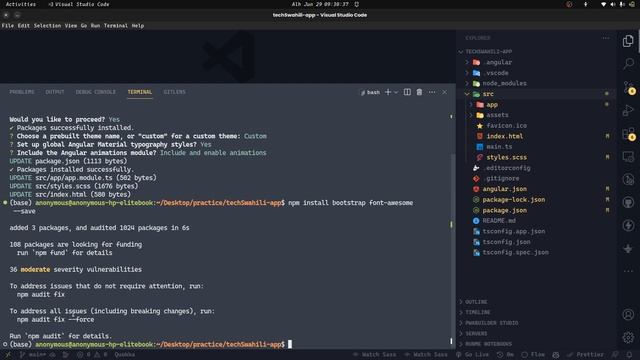Close the terminal panel
Image resolution: width=640 pixels, height=360 pixels.
(444, 92)
